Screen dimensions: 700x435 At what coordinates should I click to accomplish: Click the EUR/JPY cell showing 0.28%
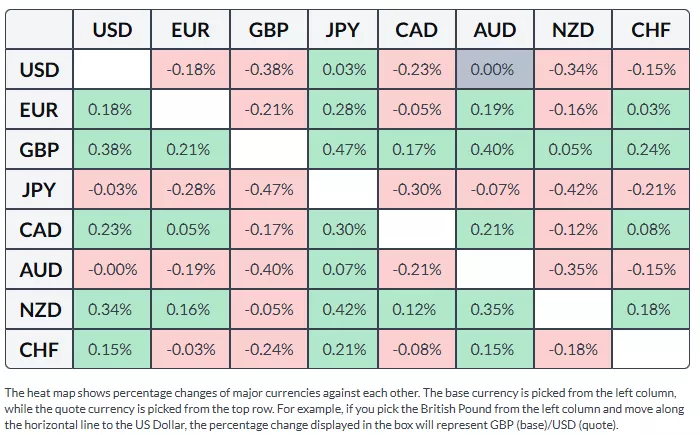coord(343,110)
